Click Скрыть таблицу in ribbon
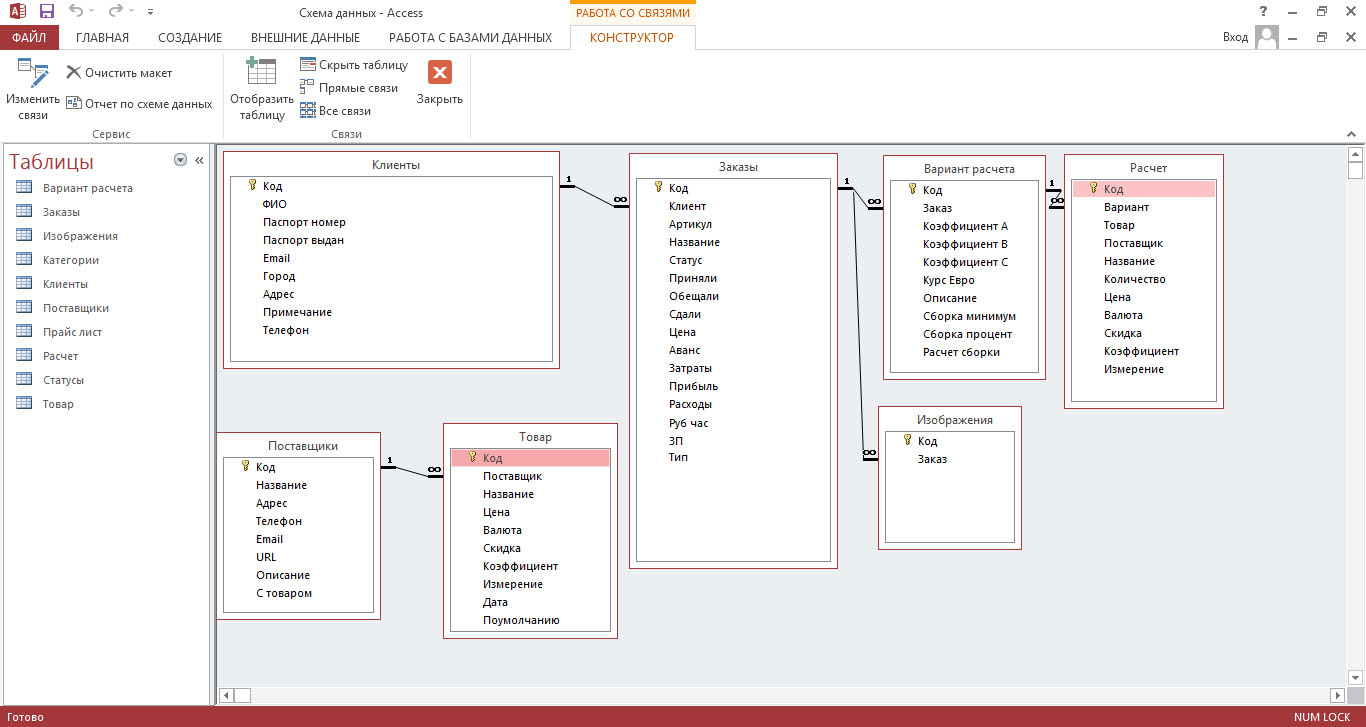This screenshot has height=727, width=1366. (x=354, y=65)
